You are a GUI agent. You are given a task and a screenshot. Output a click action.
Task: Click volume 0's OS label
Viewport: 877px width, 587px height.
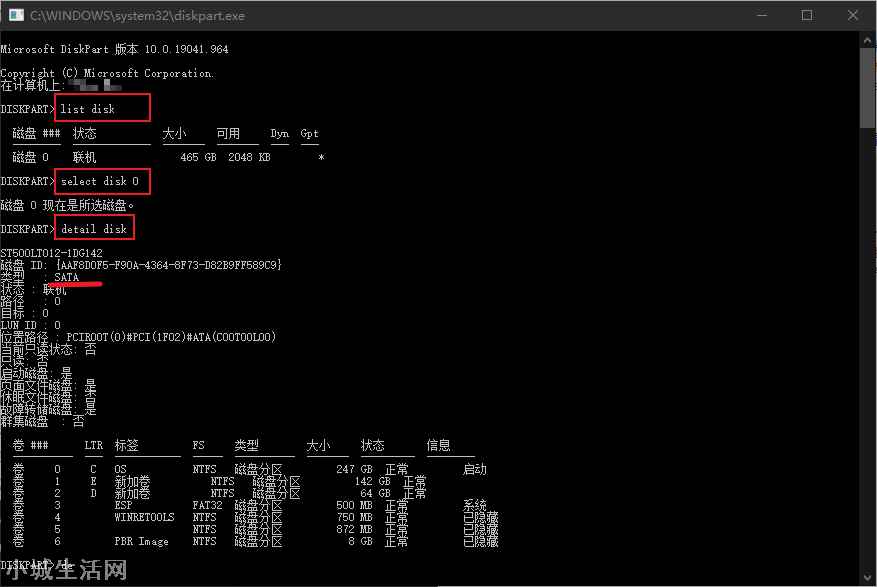[120, 469]
